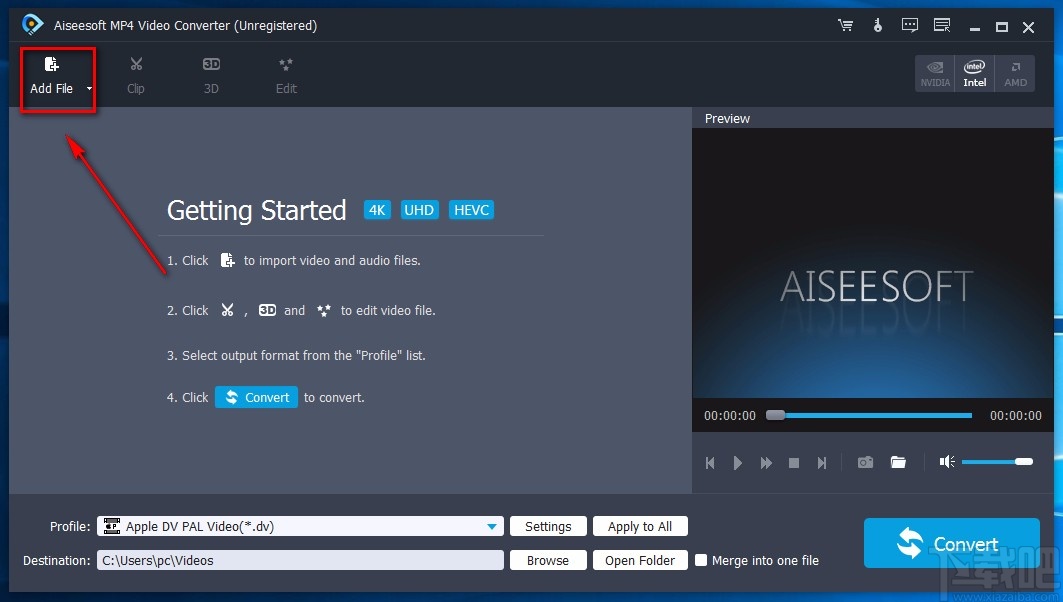1063x602 pixels.
Task: Click the register key icon in title bar
Action: coord(877,26)
